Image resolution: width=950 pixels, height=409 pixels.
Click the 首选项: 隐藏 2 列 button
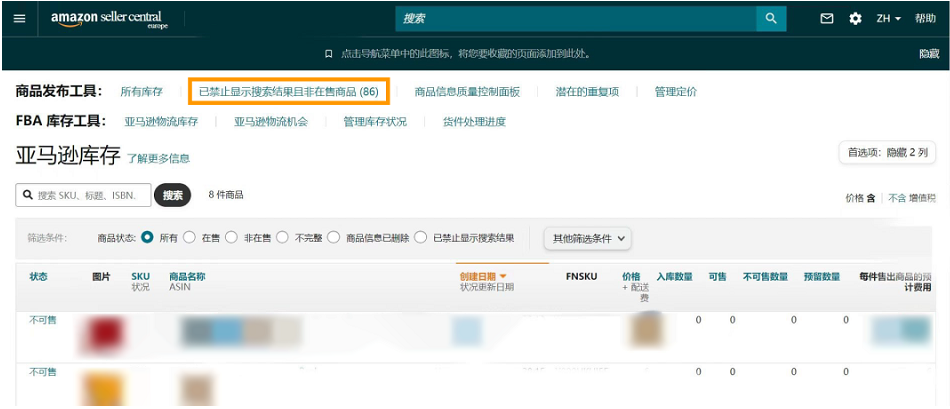pos(887,153)
